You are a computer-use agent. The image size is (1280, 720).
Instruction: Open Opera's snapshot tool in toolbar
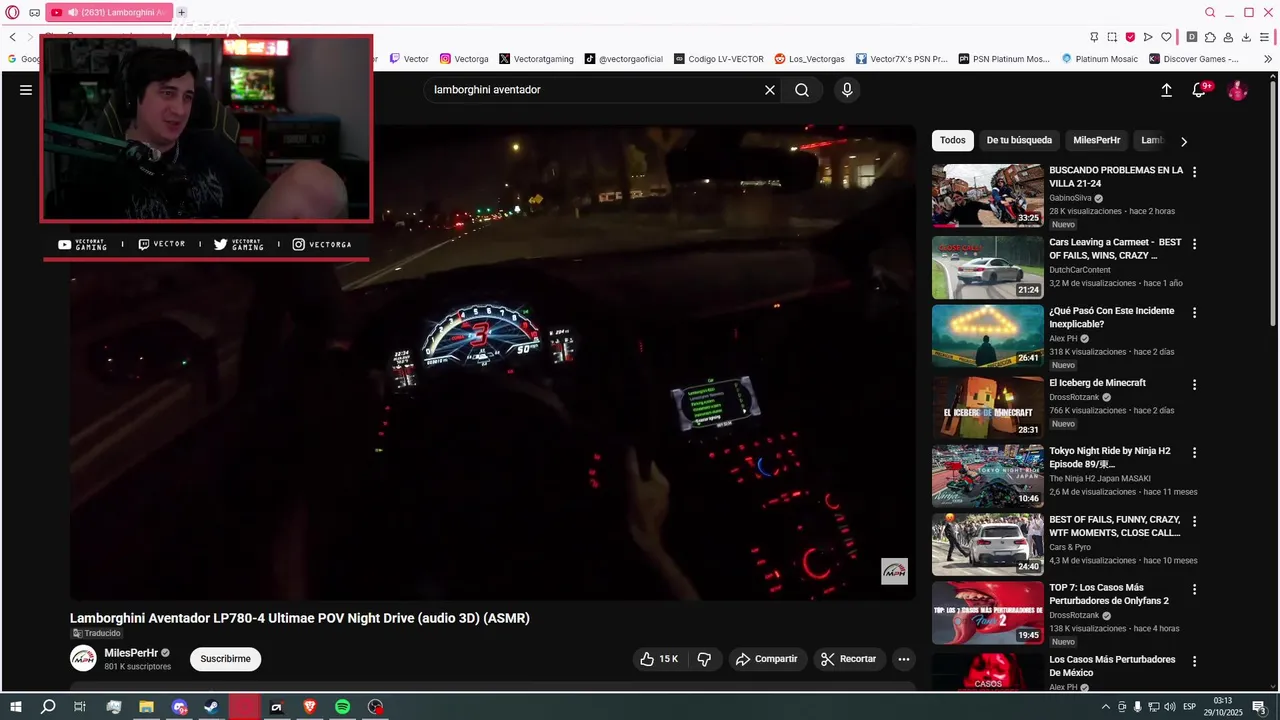(1112, 37)
